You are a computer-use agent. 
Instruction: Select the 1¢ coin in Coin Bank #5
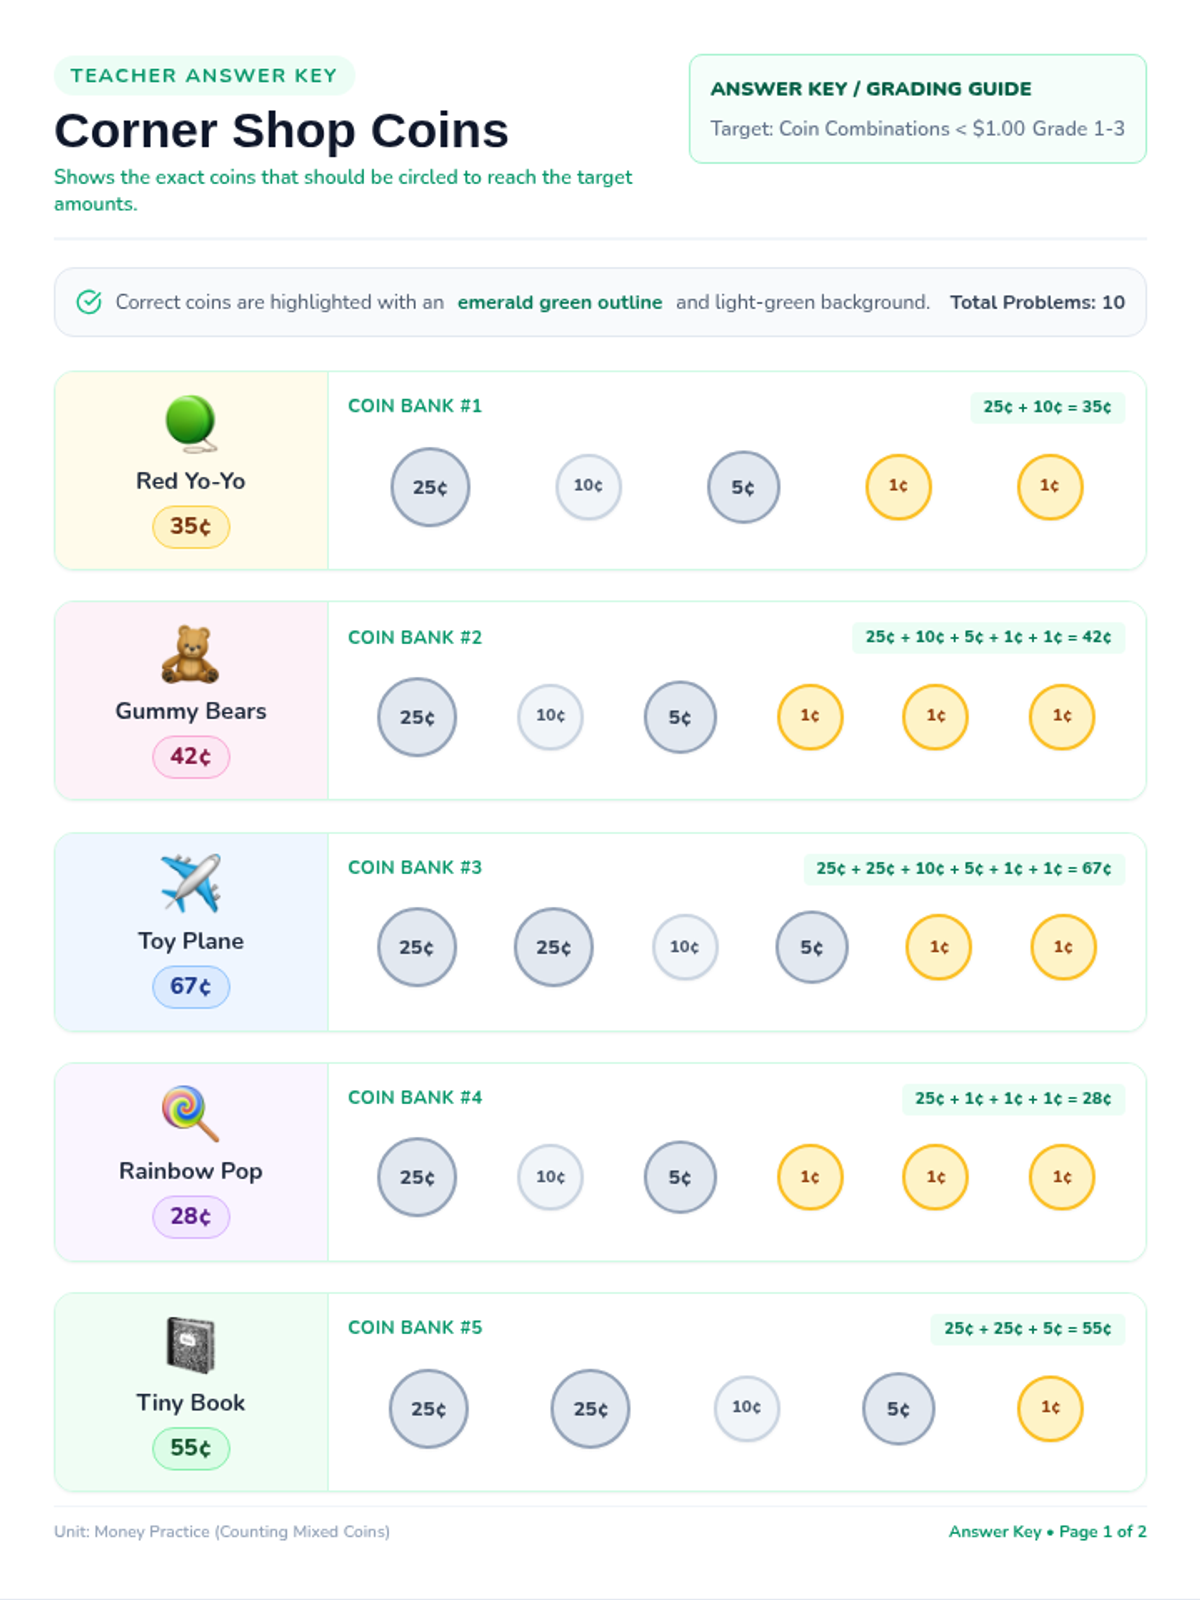point(1050,1408)
